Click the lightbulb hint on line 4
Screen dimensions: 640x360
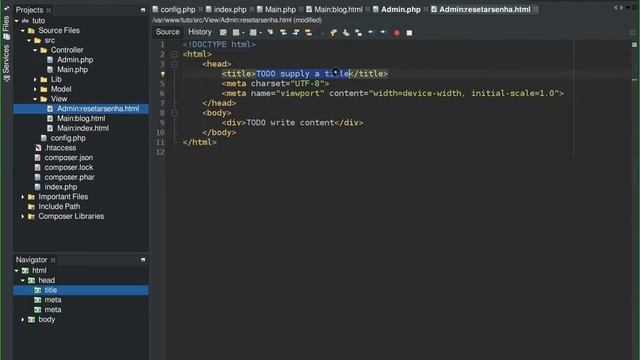click(x=162, y=74)
